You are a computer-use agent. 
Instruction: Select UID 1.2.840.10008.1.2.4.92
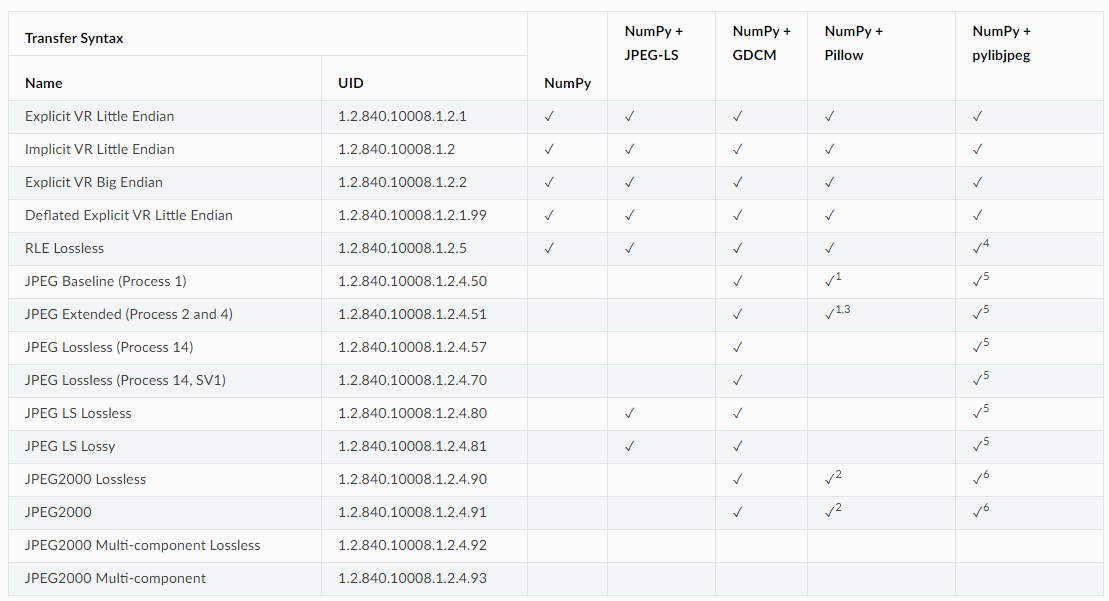tap(412, 545)
